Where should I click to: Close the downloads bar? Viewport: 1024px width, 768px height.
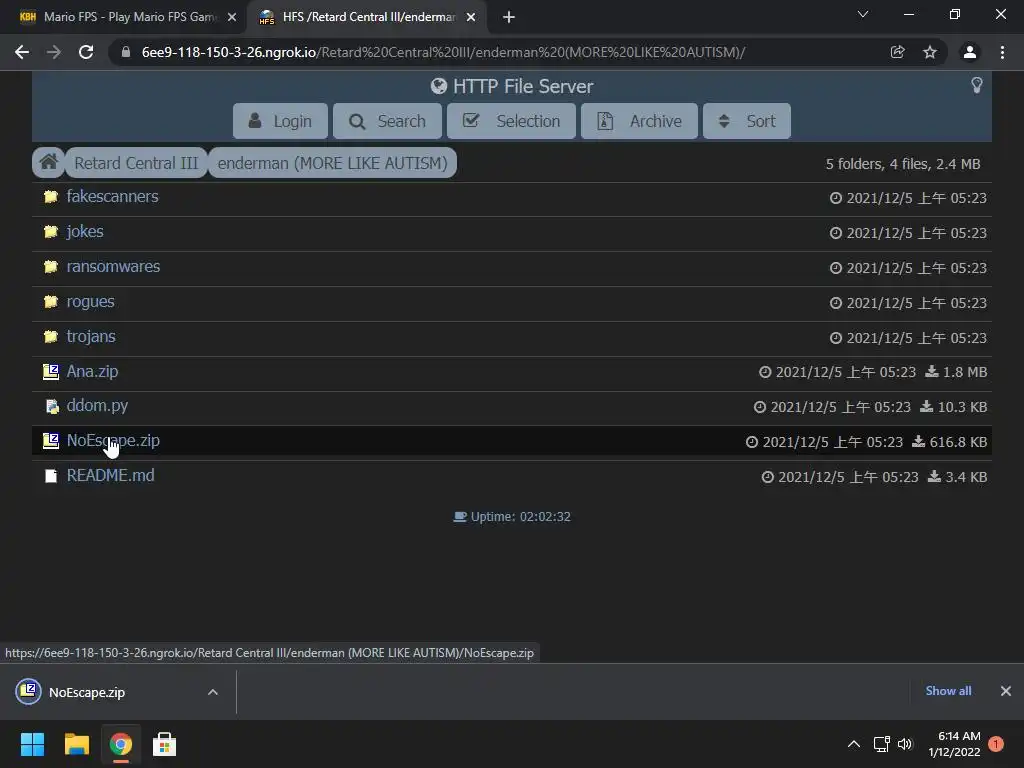coord(1006,691)
